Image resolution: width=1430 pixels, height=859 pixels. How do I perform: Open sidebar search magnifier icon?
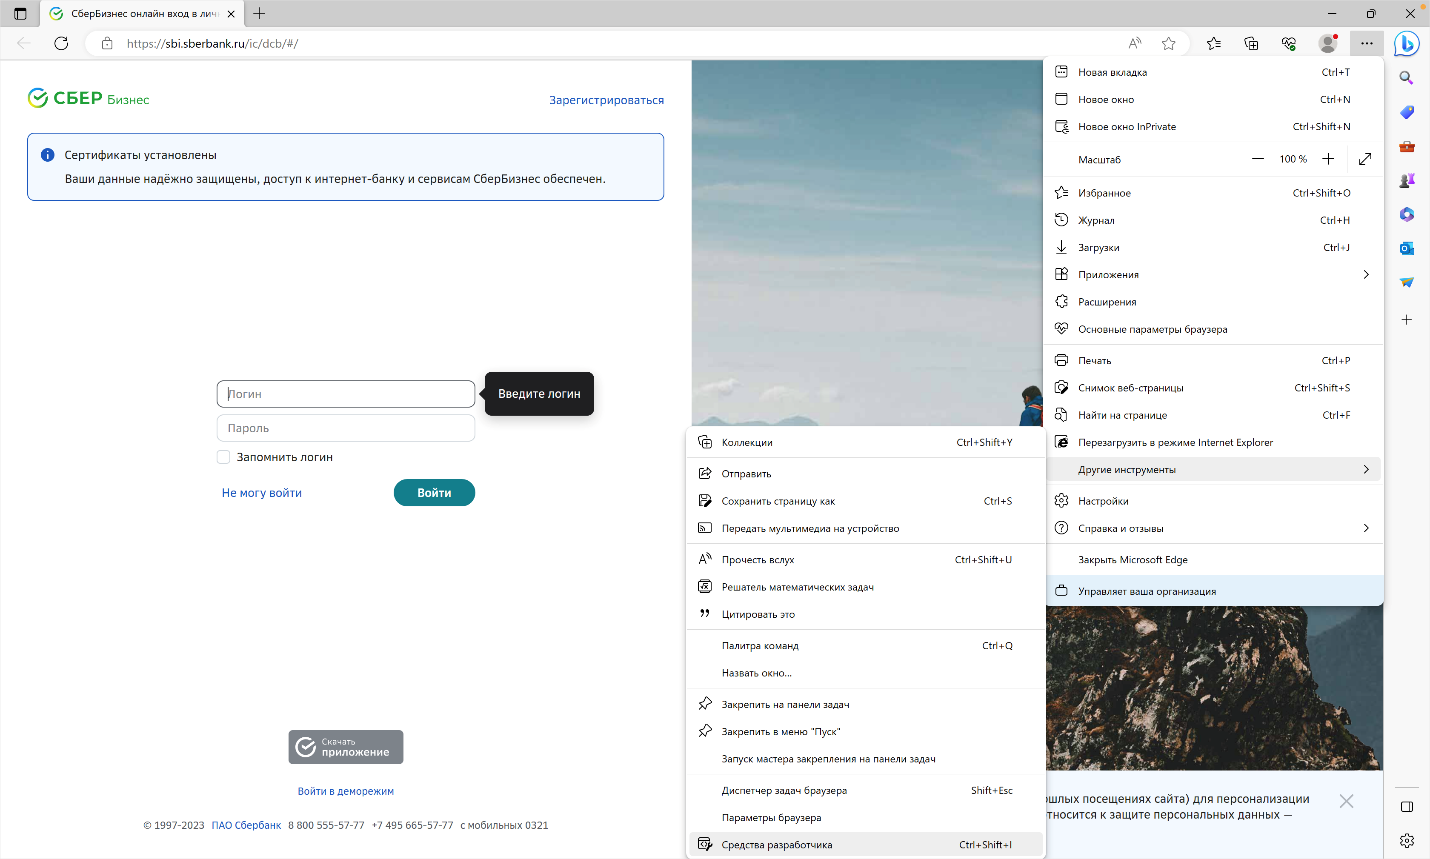[1407, 78]
